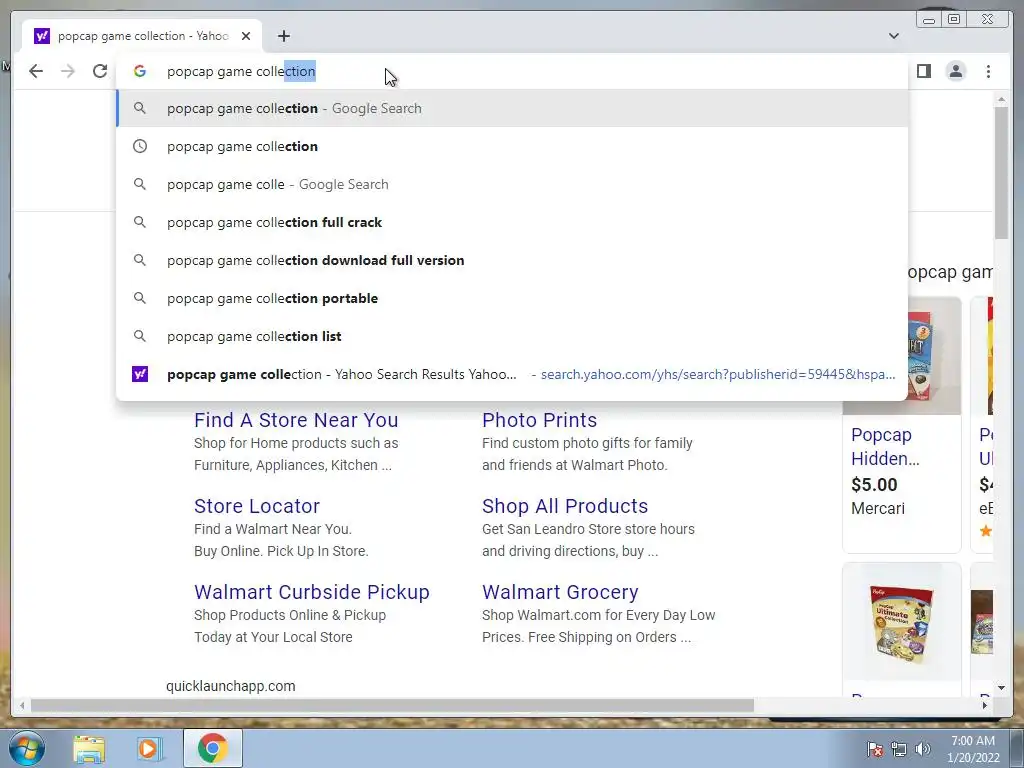1024x768 pixels.
Task: Open the Walmart Grocery link
Action: 560,592
